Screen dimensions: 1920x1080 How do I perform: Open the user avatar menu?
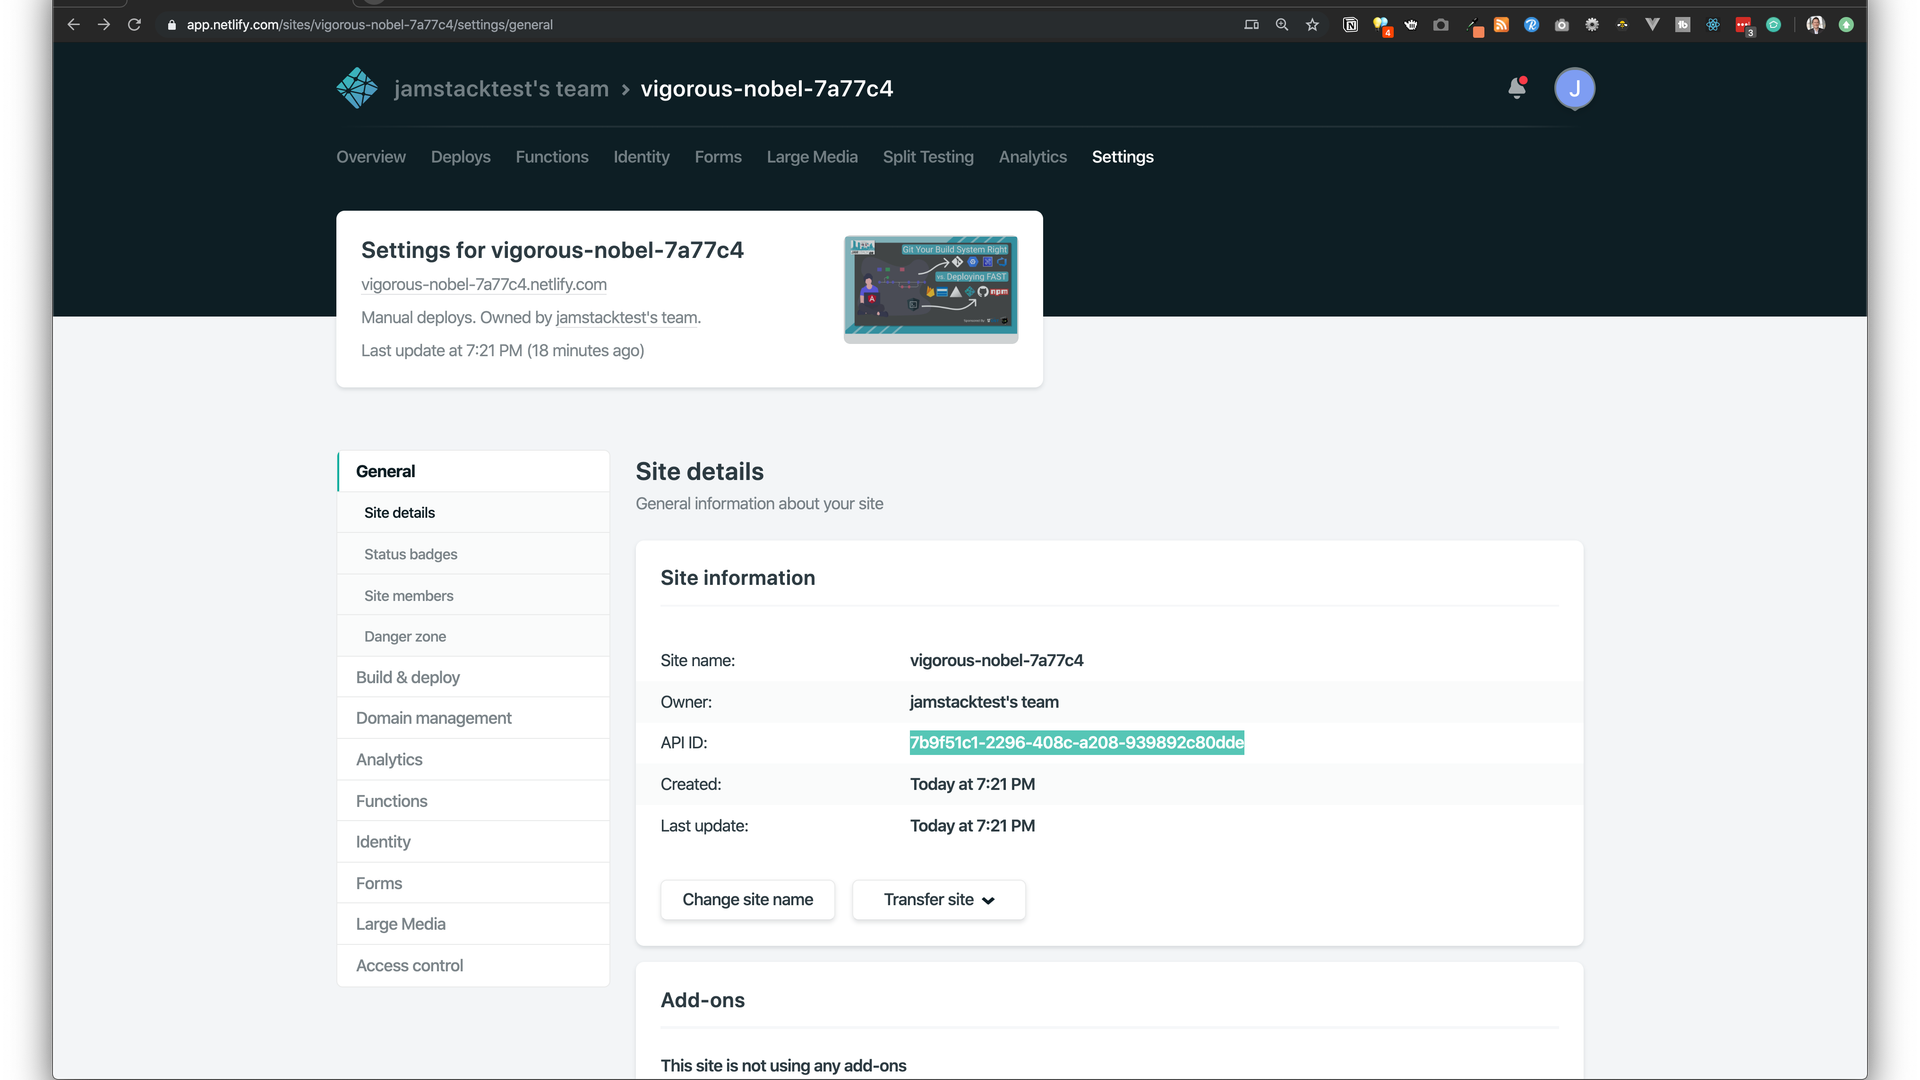pos(1574,88)
